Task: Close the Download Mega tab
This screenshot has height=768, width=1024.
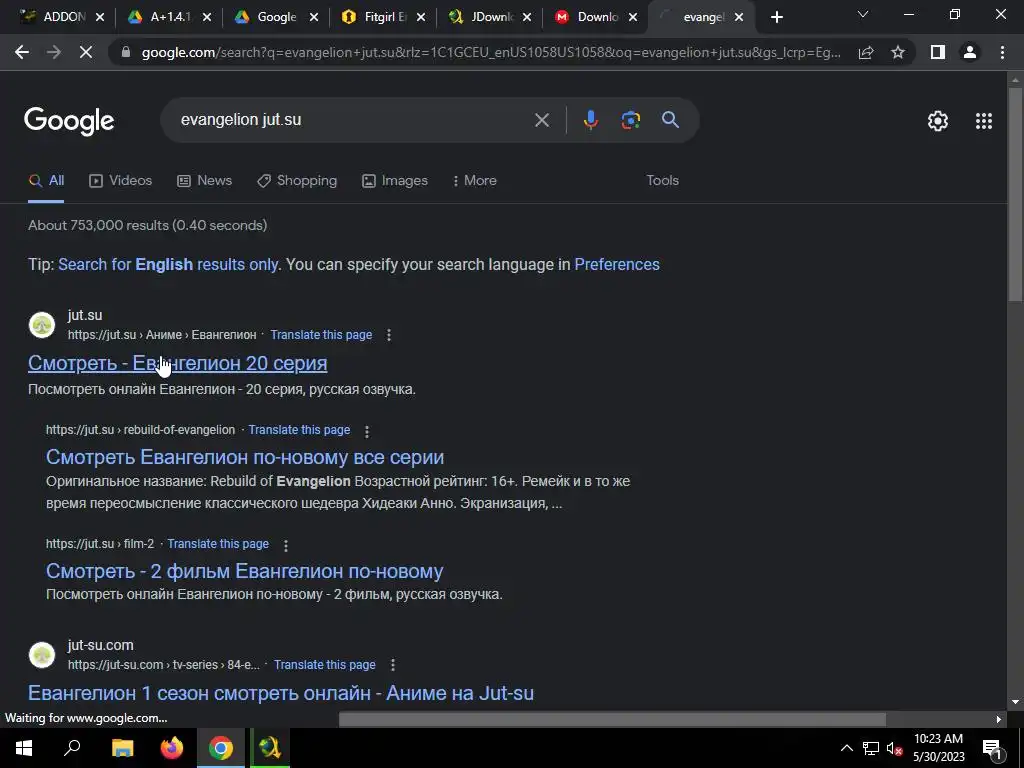Action: (632, 18)
